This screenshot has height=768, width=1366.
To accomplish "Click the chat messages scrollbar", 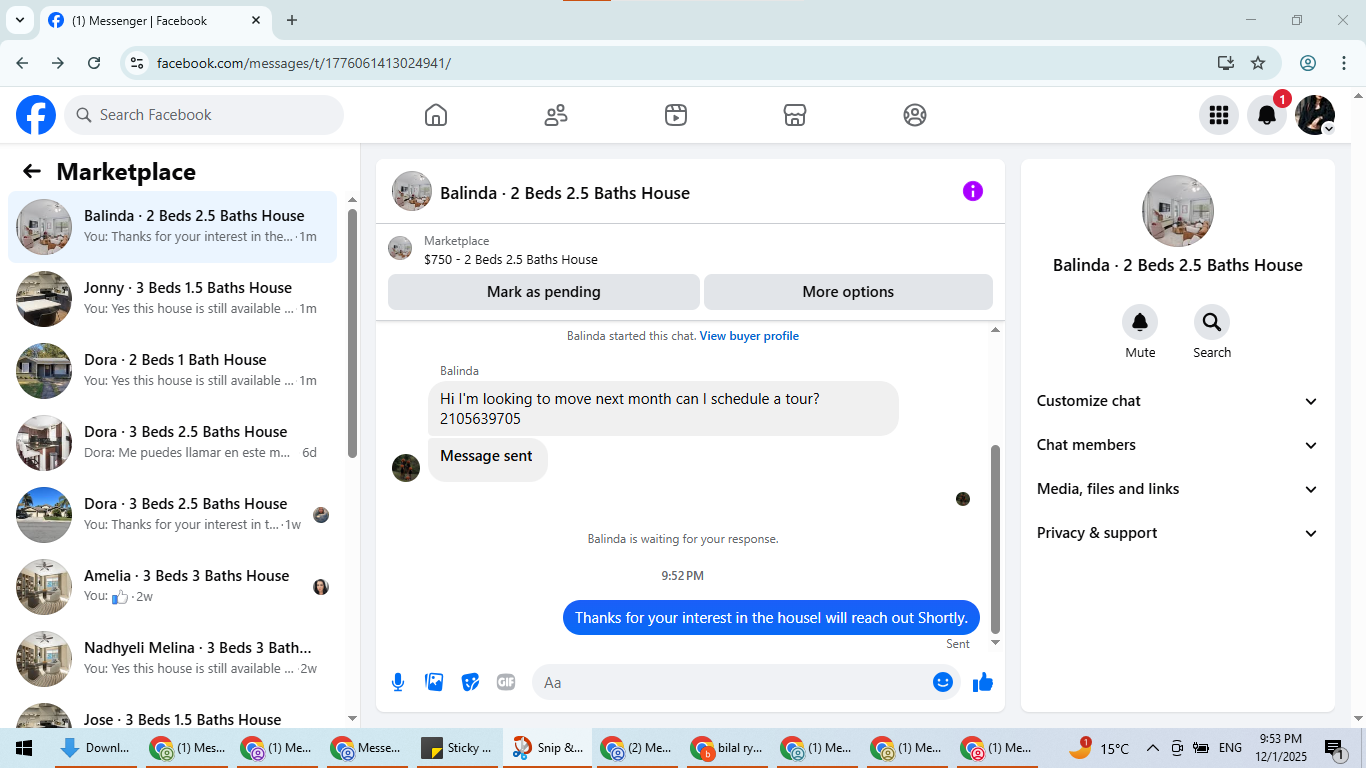I will click(x=995, y=538).
